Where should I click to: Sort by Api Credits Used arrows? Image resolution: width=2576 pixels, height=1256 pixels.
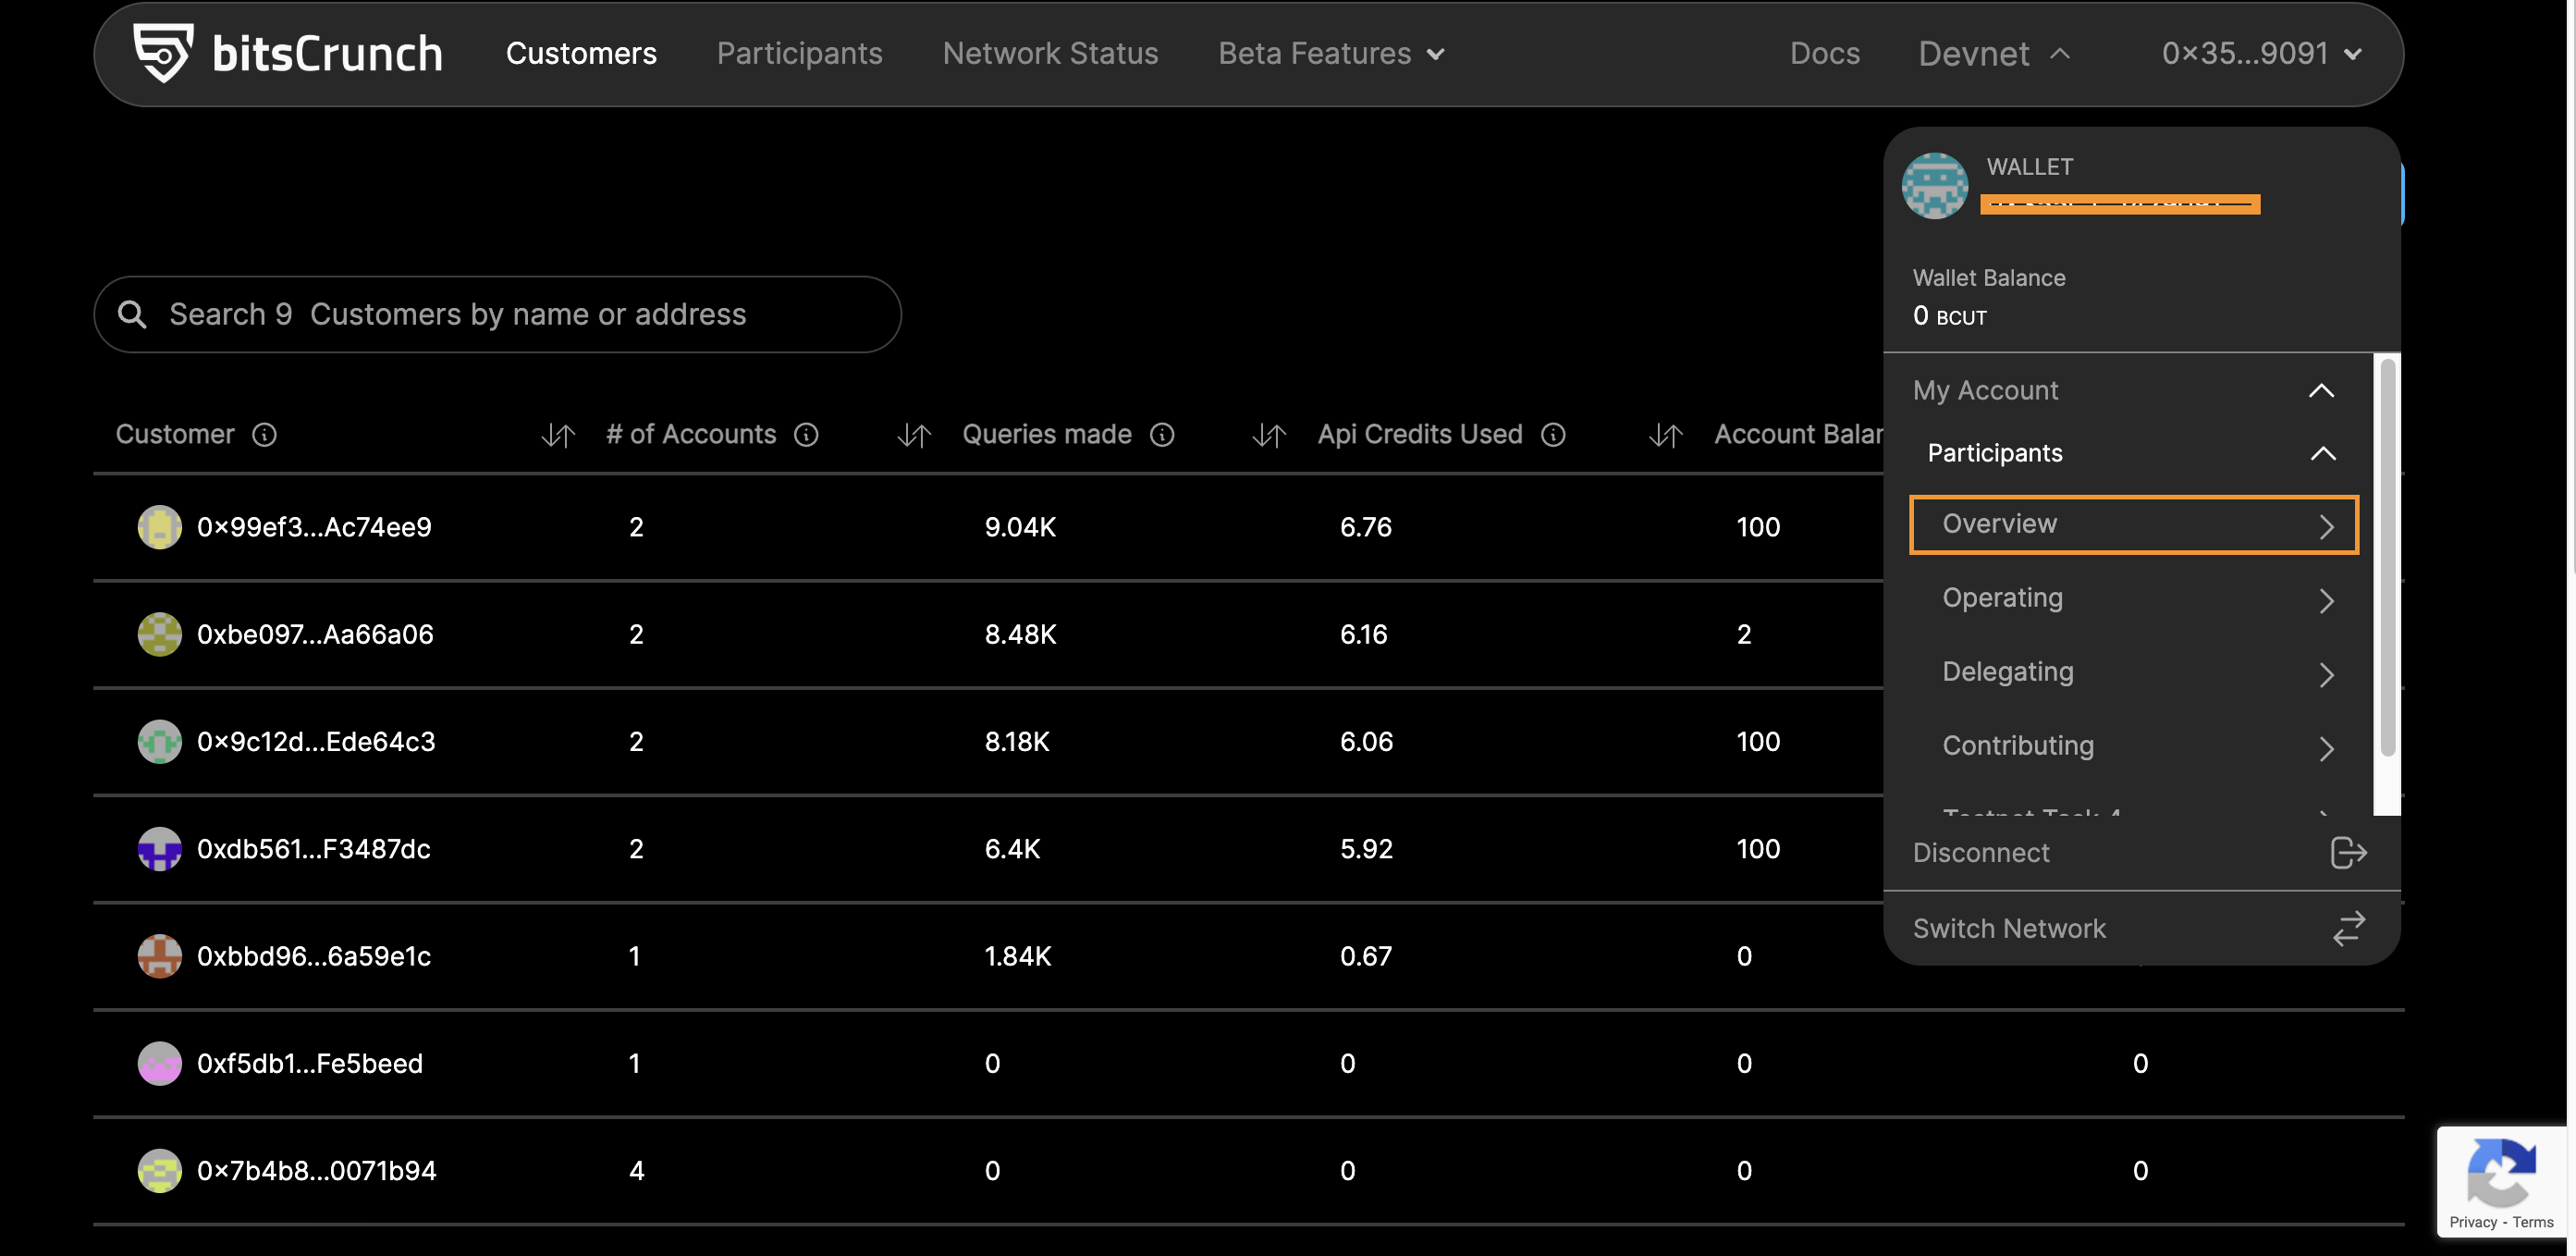coord(1666,435)
